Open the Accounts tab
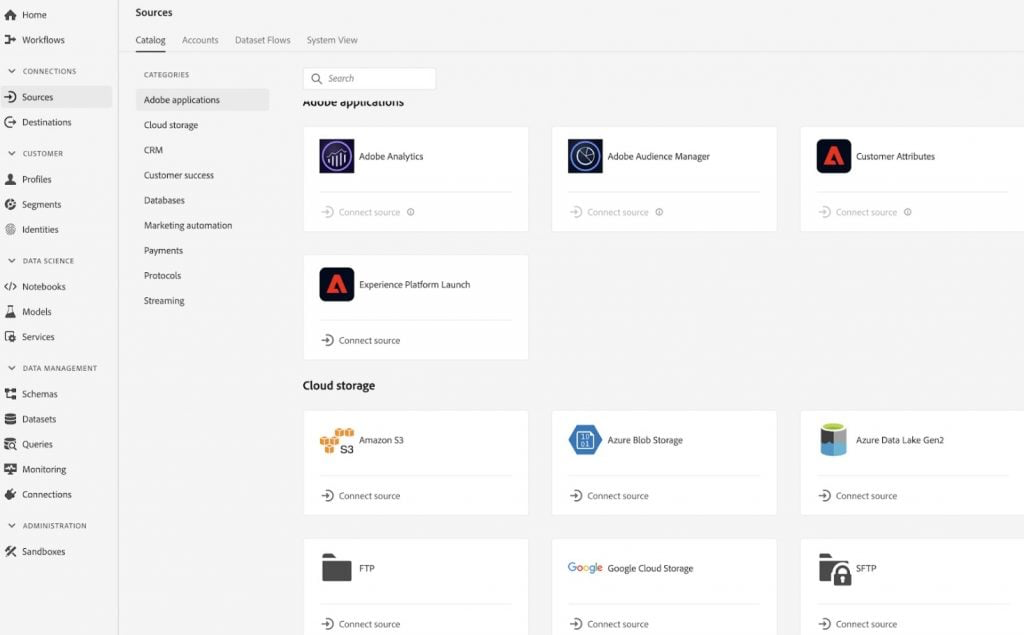Screen dimensions: 1024x635 click(x=200, y=40)
